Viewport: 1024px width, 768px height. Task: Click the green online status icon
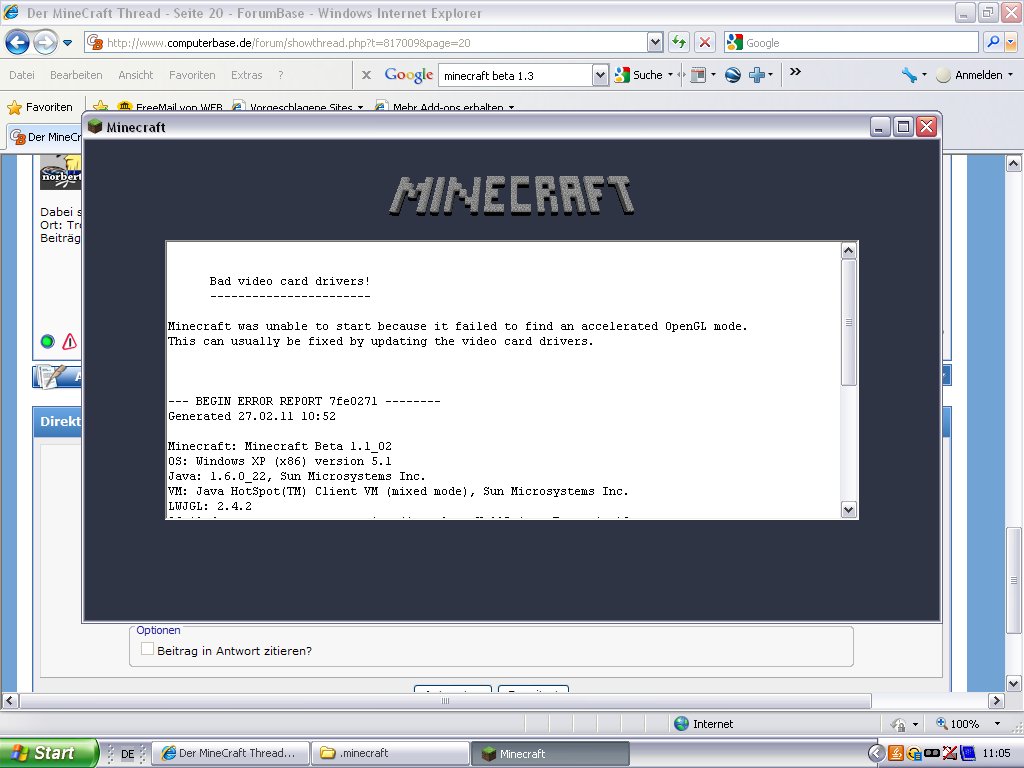tap(48, 342)
